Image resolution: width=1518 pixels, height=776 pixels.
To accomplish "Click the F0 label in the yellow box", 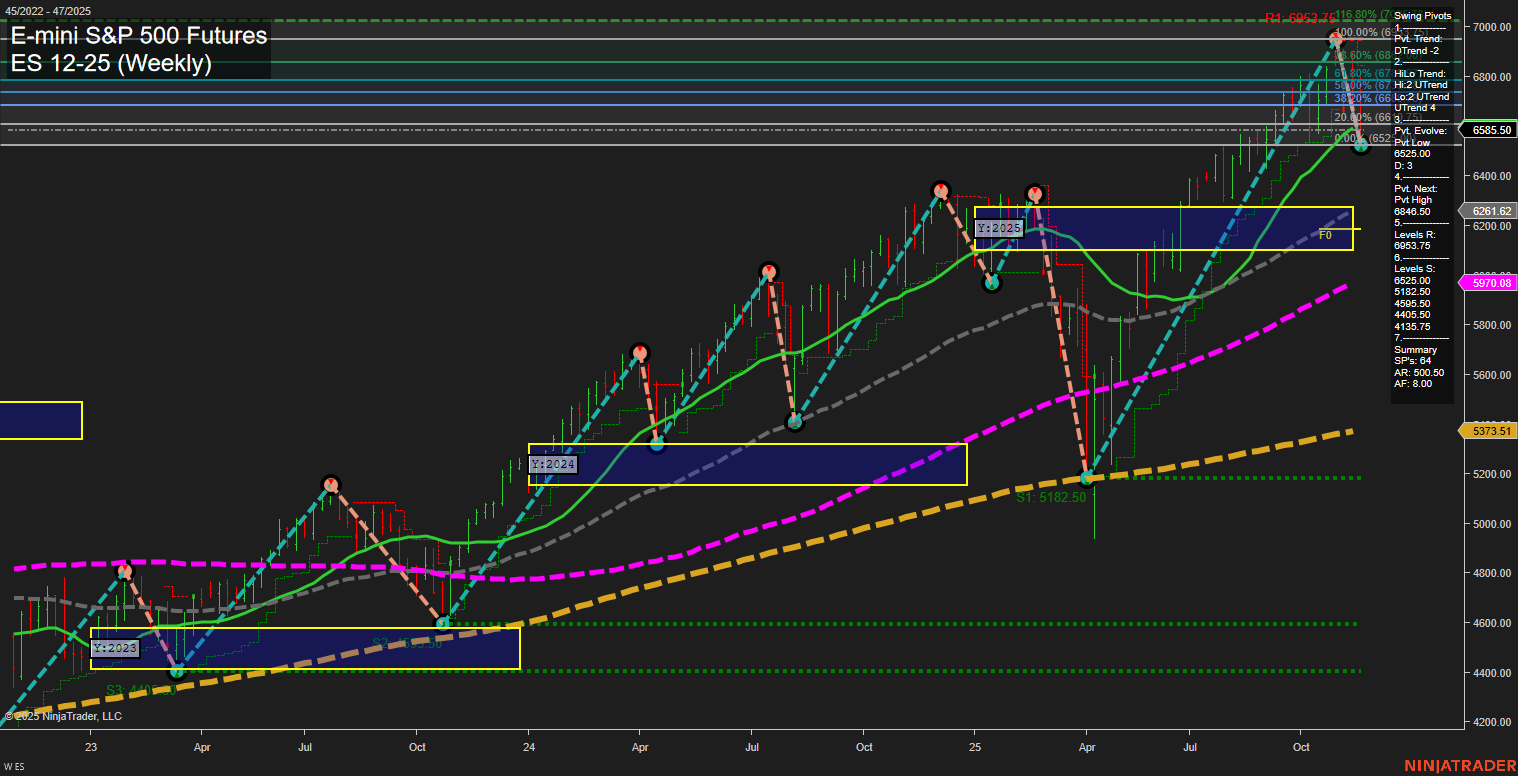I will (1325, 235).
